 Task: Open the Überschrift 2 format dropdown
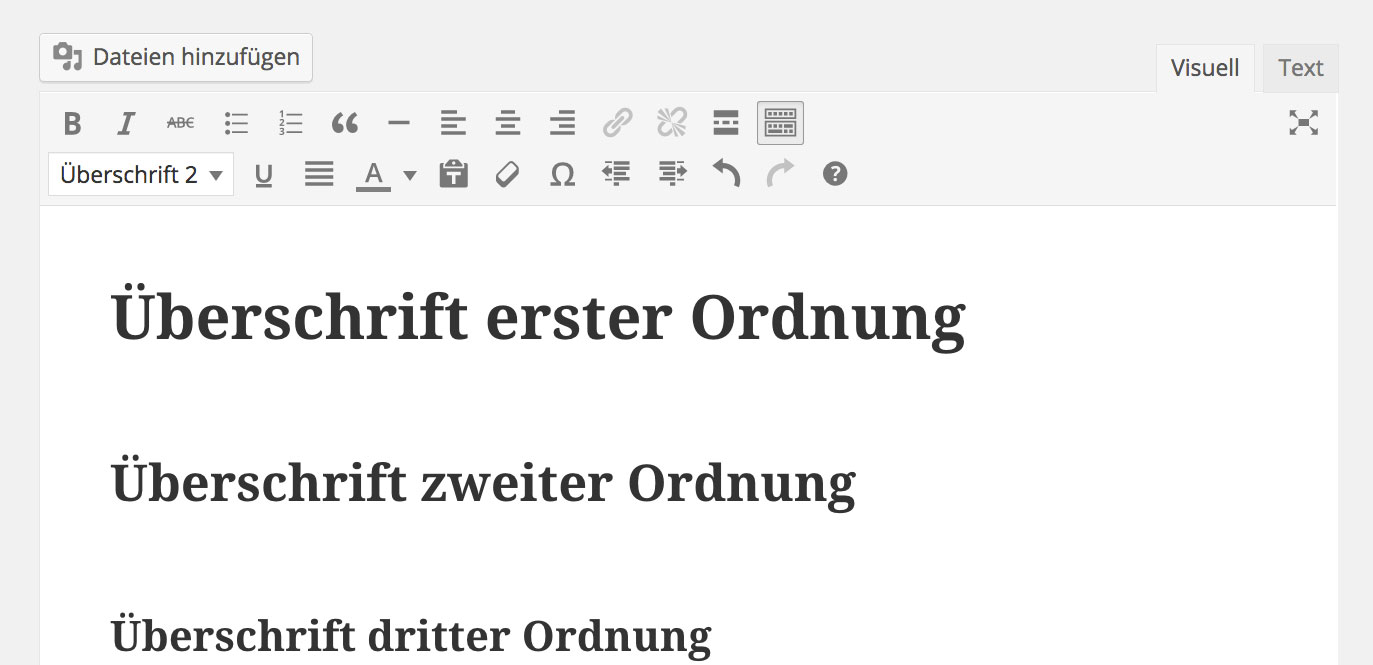pyautogui.click(x=141, y=175)
